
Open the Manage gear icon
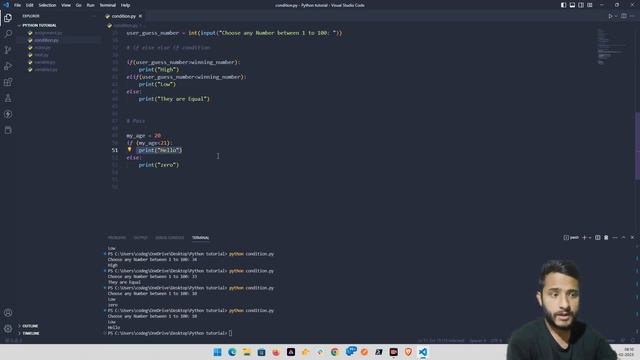8,328
